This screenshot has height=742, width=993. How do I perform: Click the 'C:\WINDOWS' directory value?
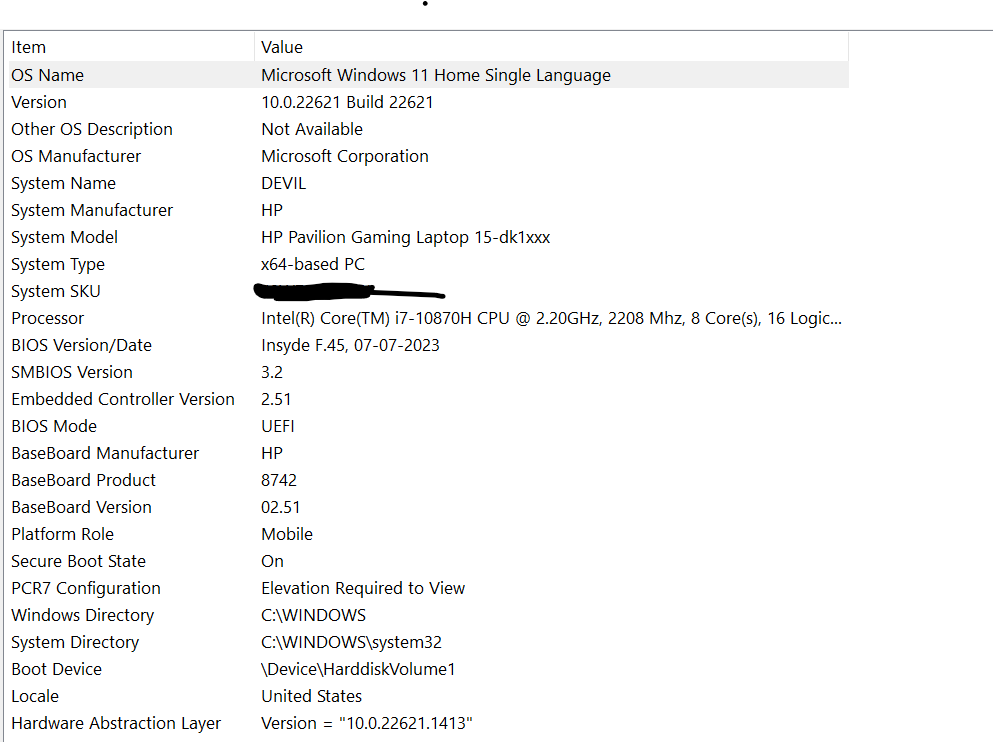point(313,615)
